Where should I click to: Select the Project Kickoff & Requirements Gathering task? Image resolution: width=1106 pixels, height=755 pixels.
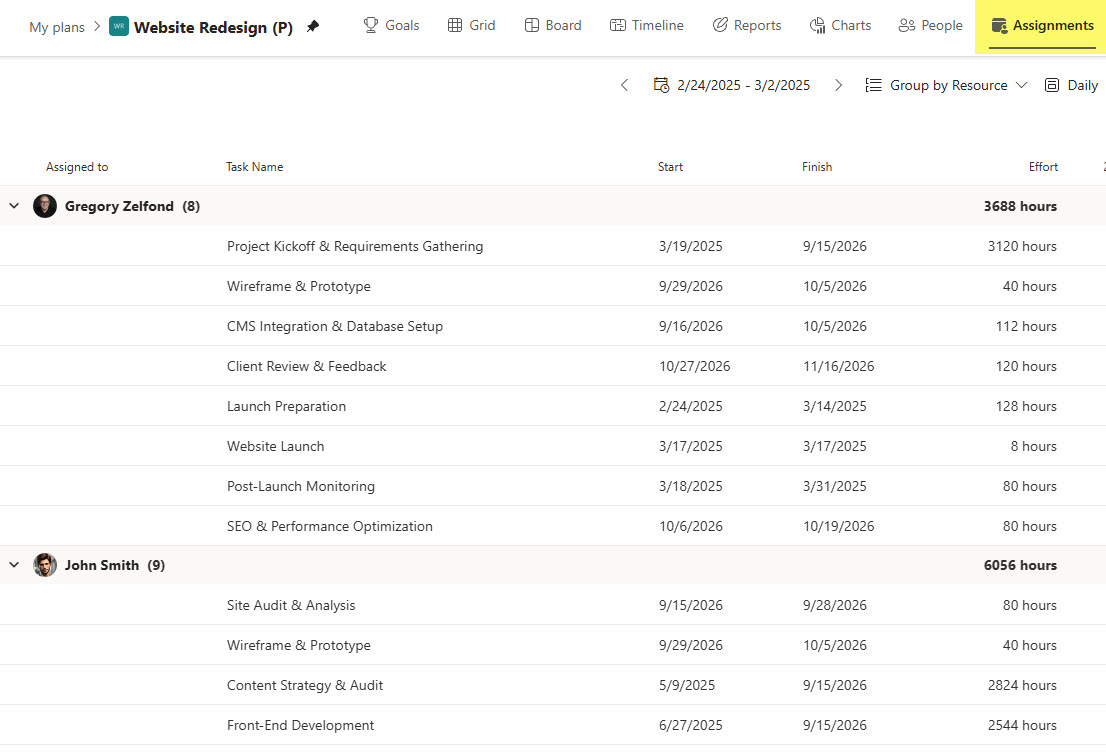[355, 246]
